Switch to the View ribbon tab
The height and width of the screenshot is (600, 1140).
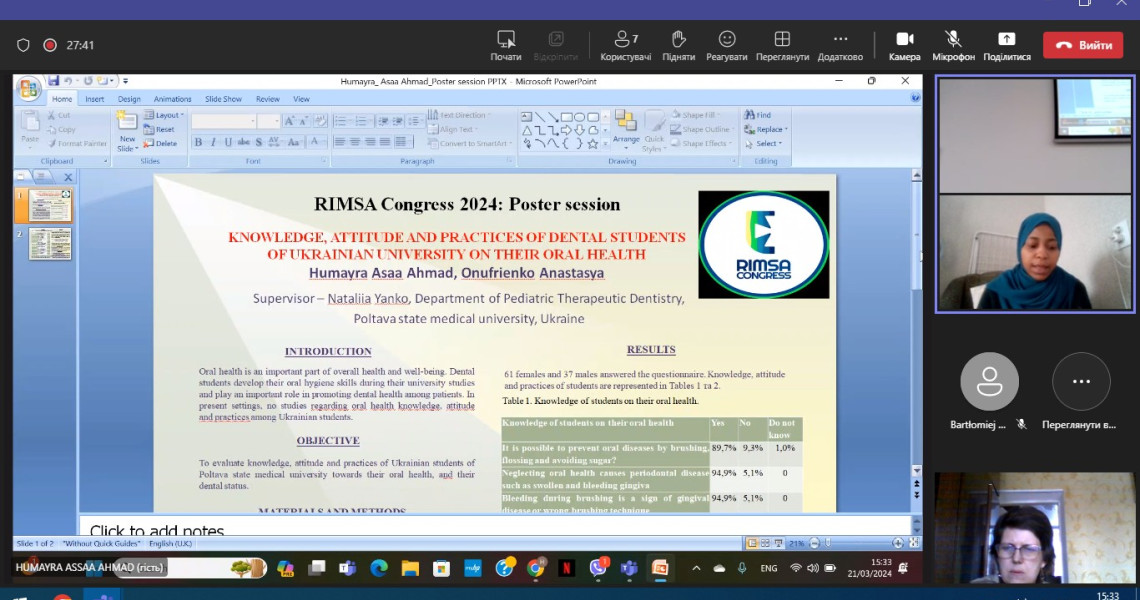[x=301, y=99]
